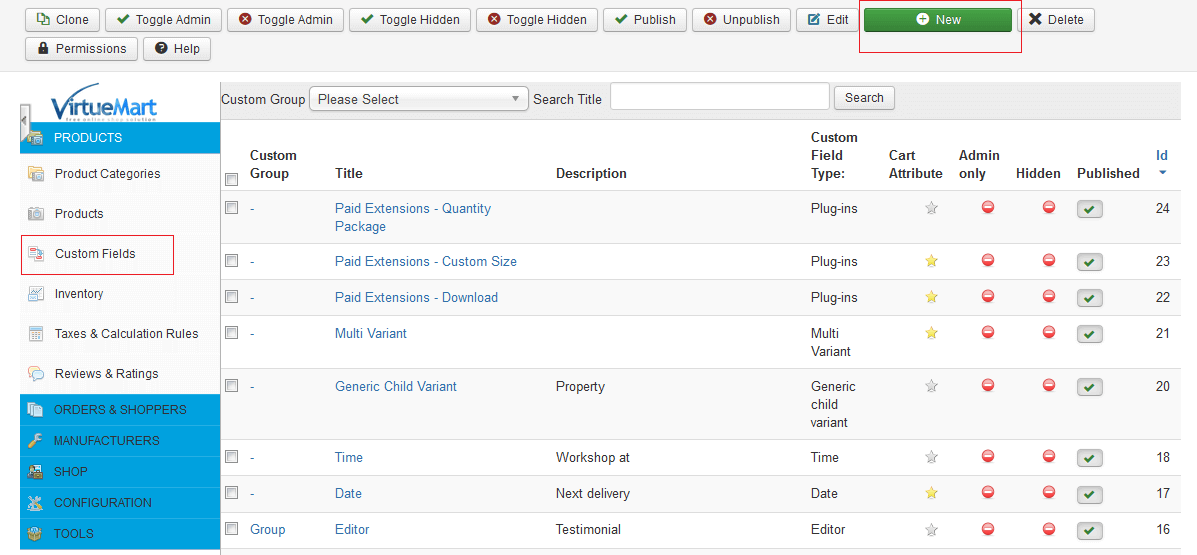Open the Editor custom field link
The height and width of the screenshot is (555, 1197).
(x=352, y=530)
